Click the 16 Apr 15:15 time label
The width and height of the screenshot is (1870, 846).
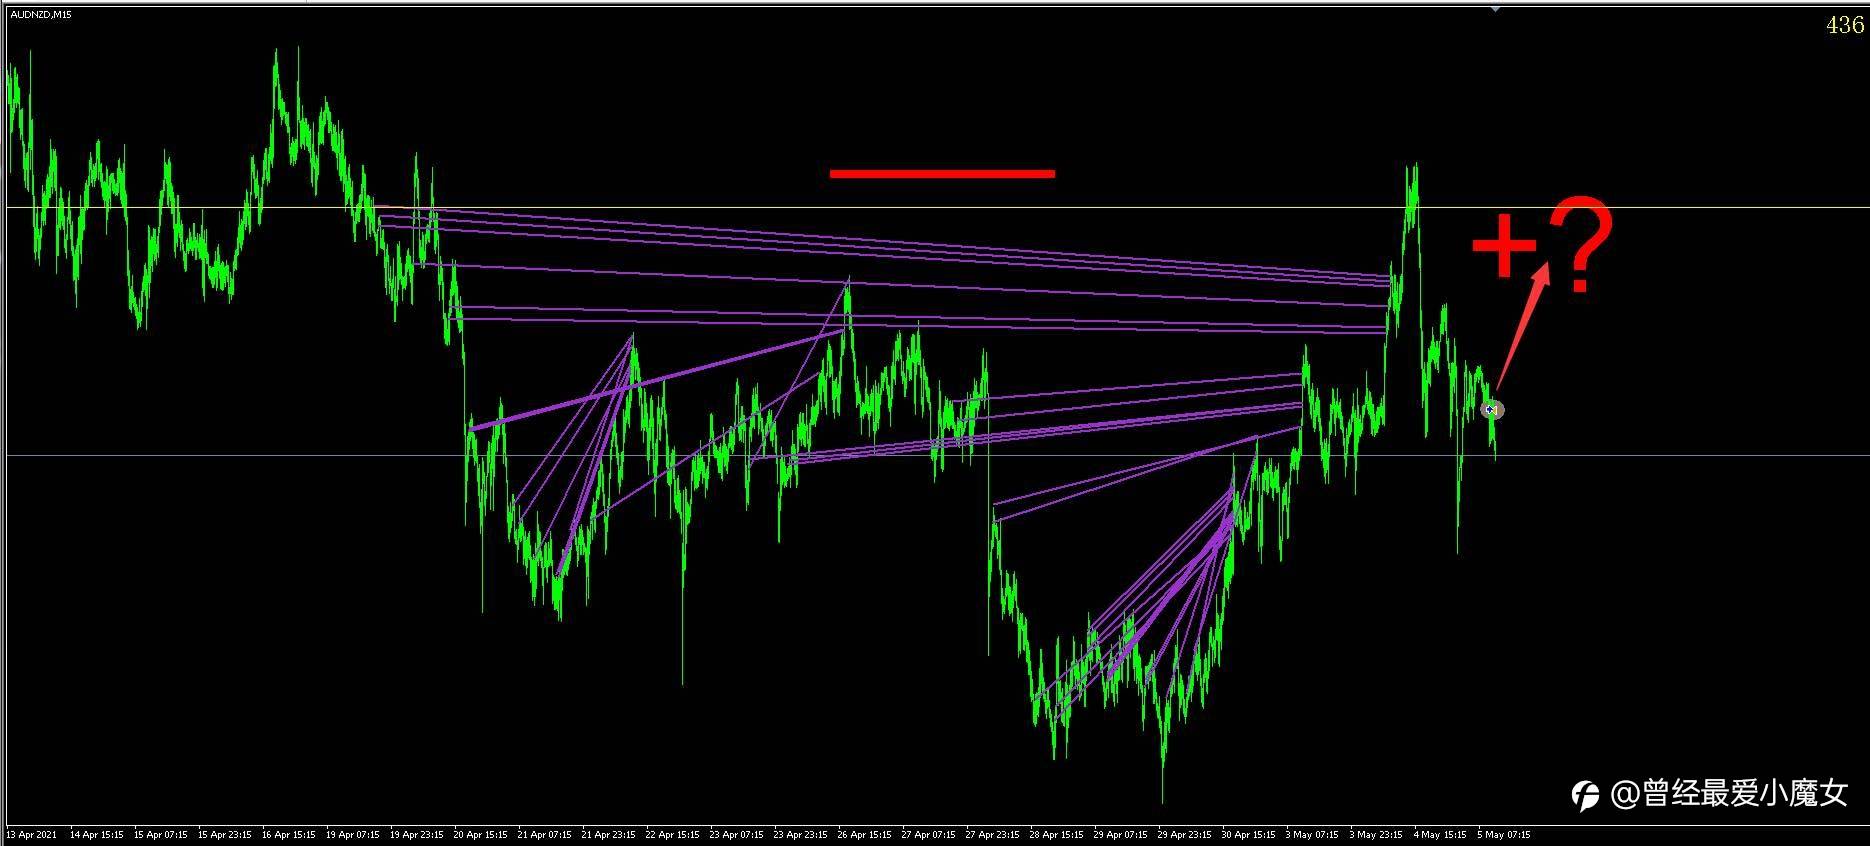click(x=288, y=834)
